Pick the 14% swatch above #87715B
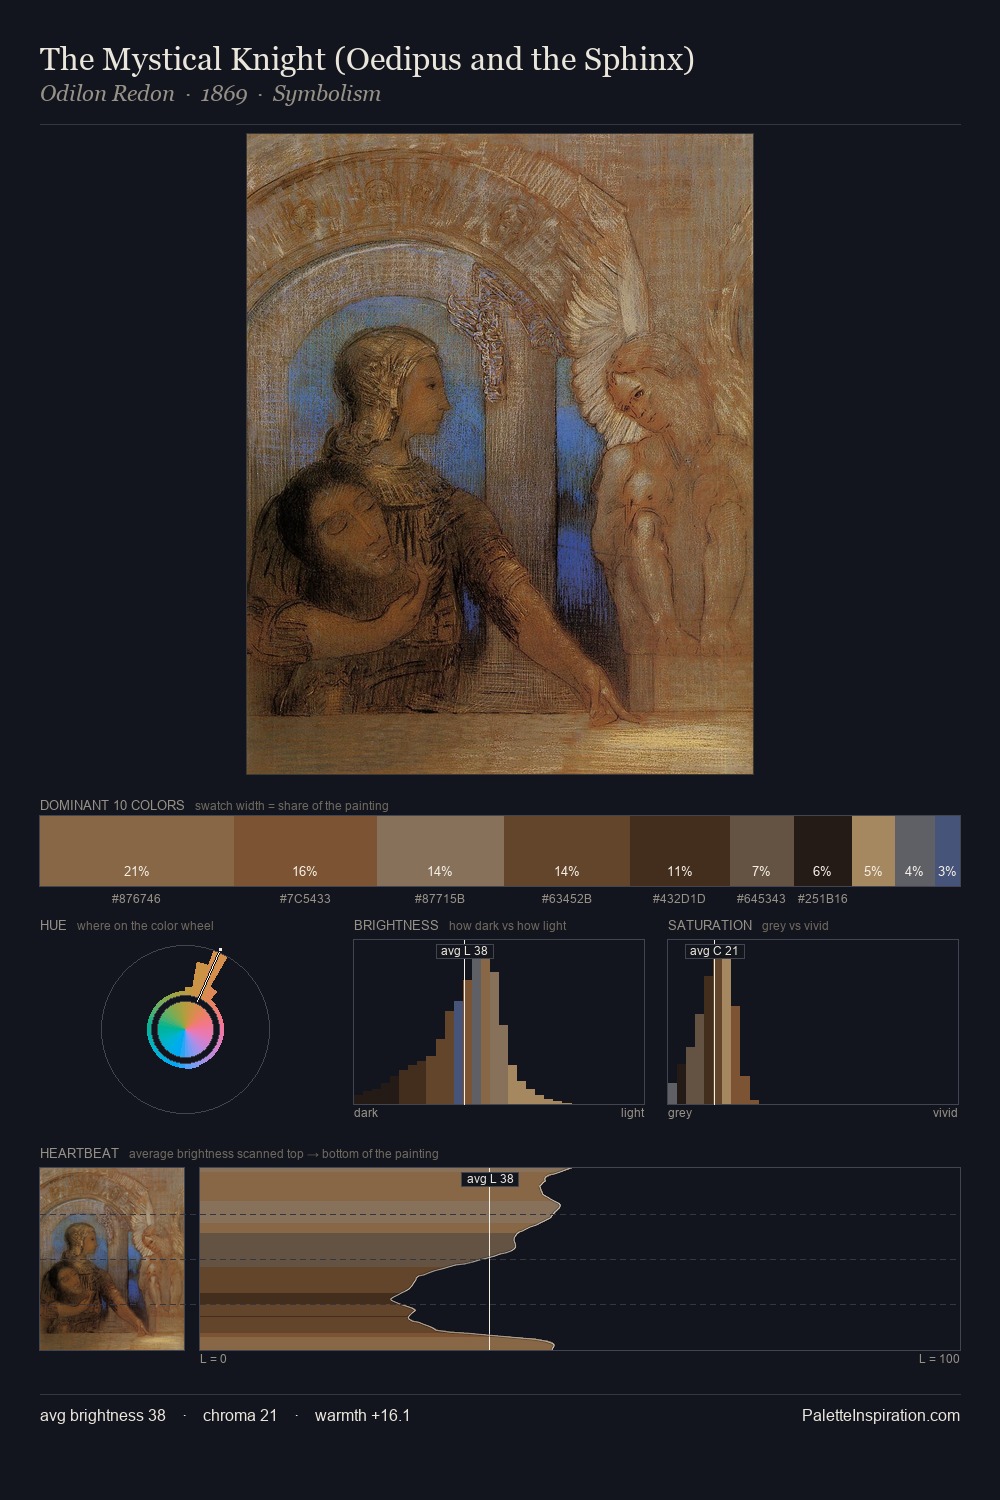The width and height of the screenshot is (1000, 1500). [440, 851]
